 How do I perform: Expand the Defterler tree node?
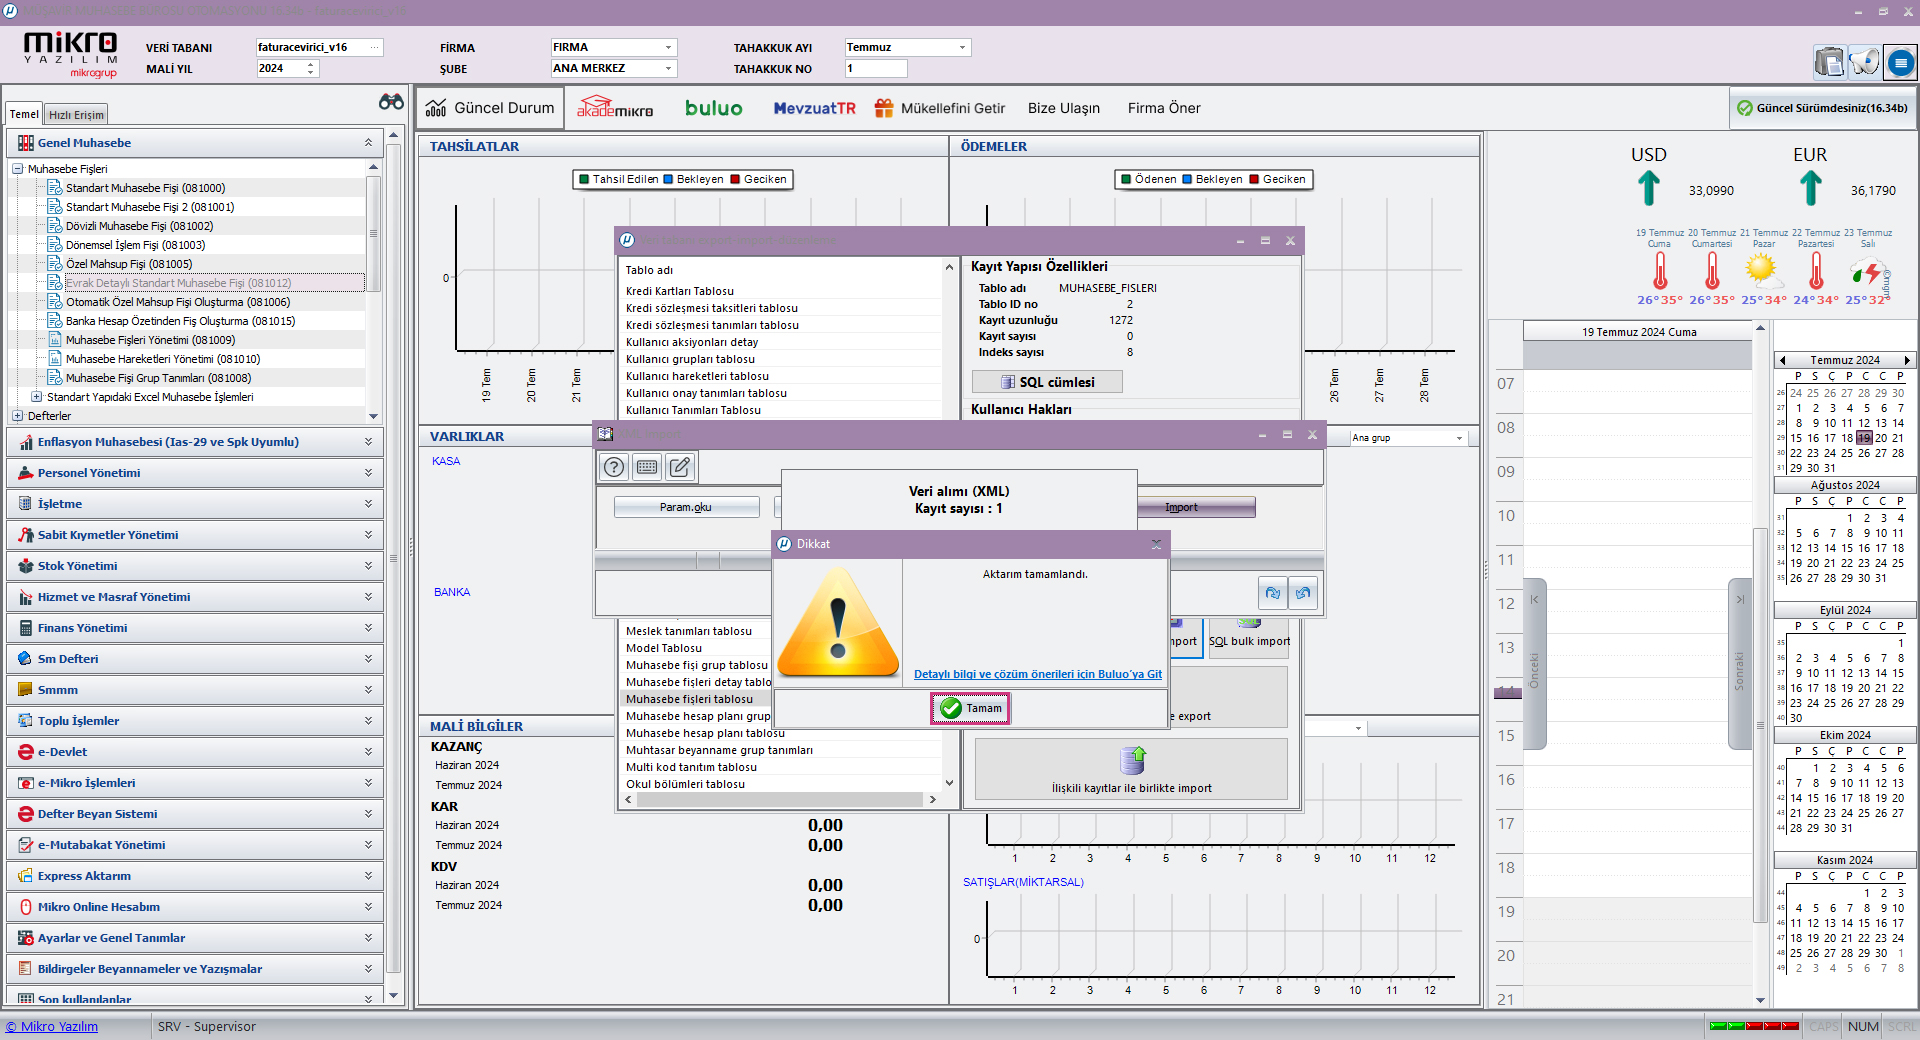[18, 416]
